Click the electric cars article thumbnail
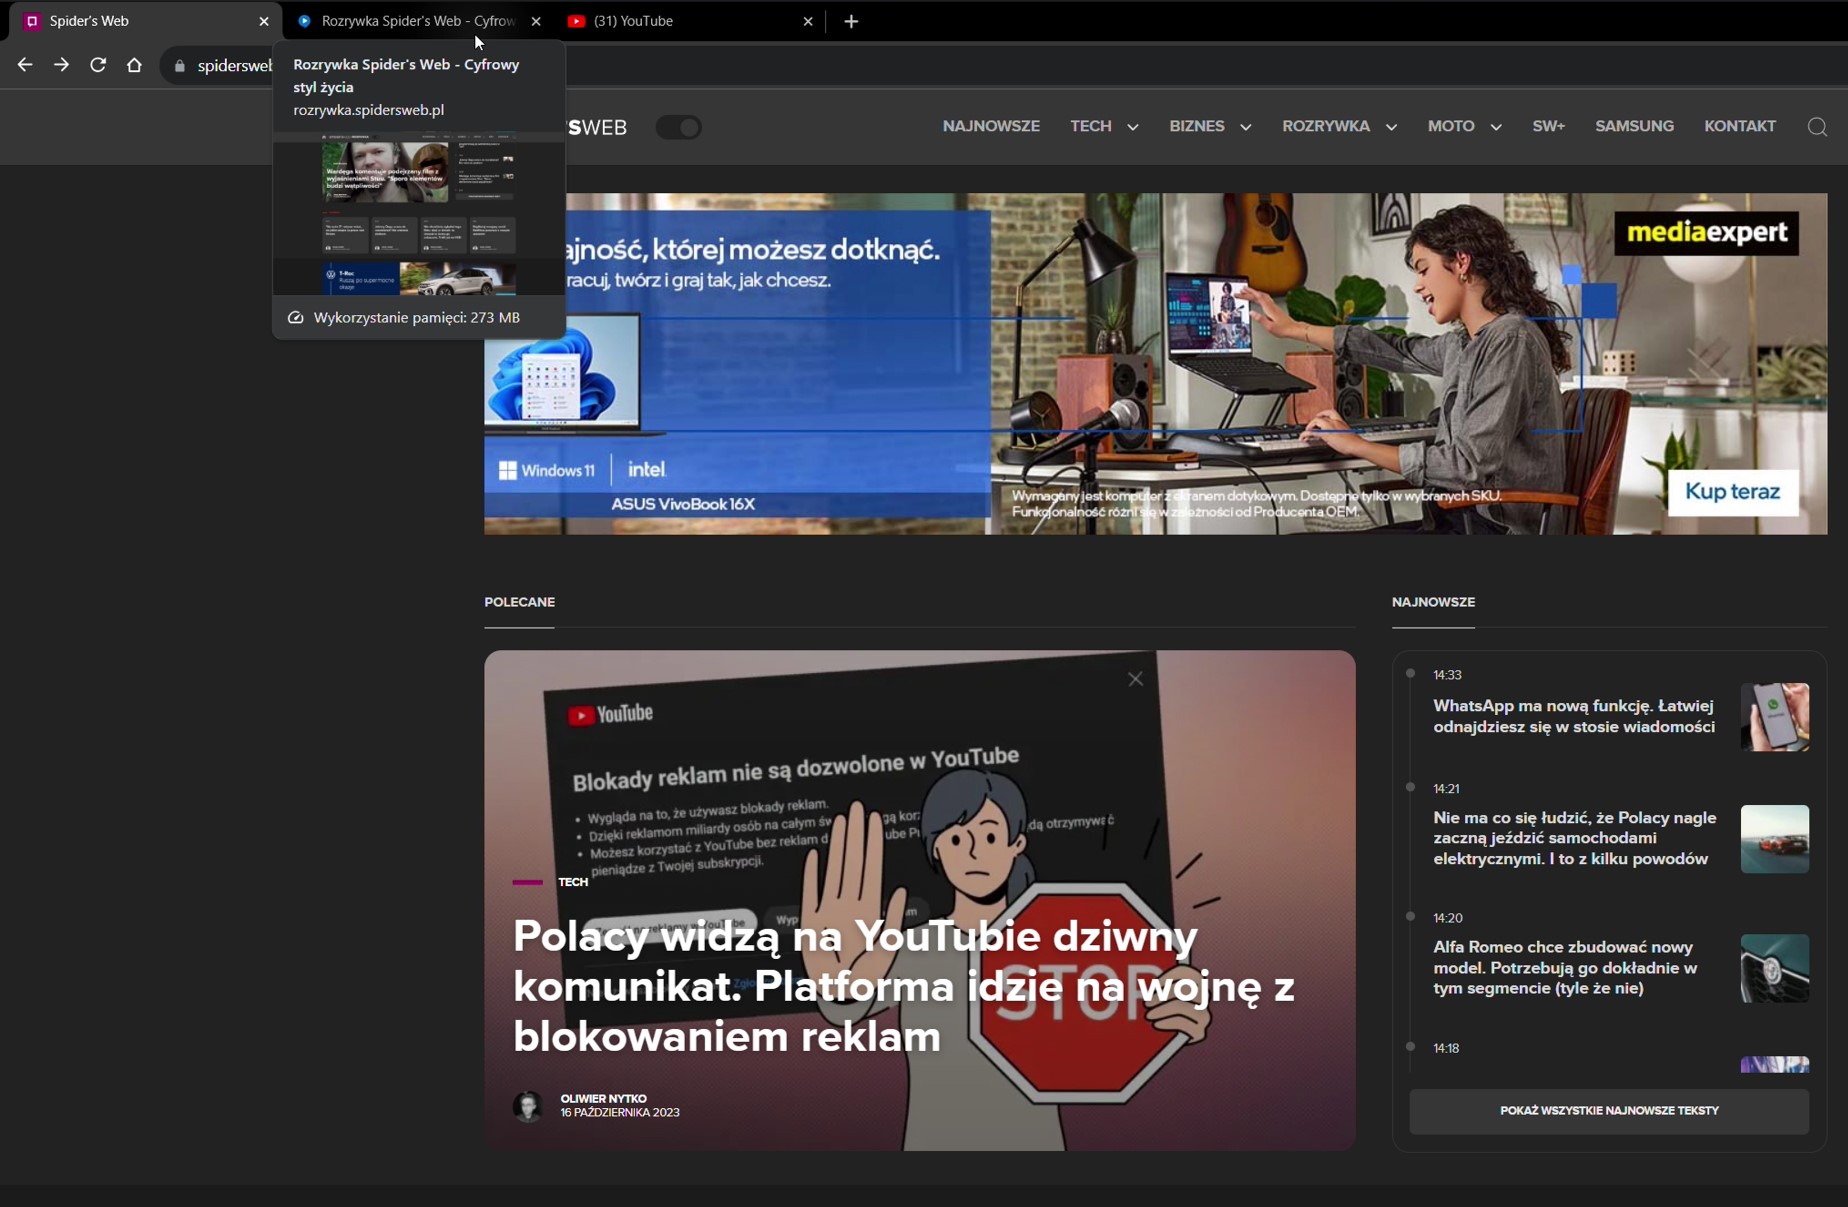Image resolution: width=1848 pixels, height=1207 pixels. coord(1774,839)
